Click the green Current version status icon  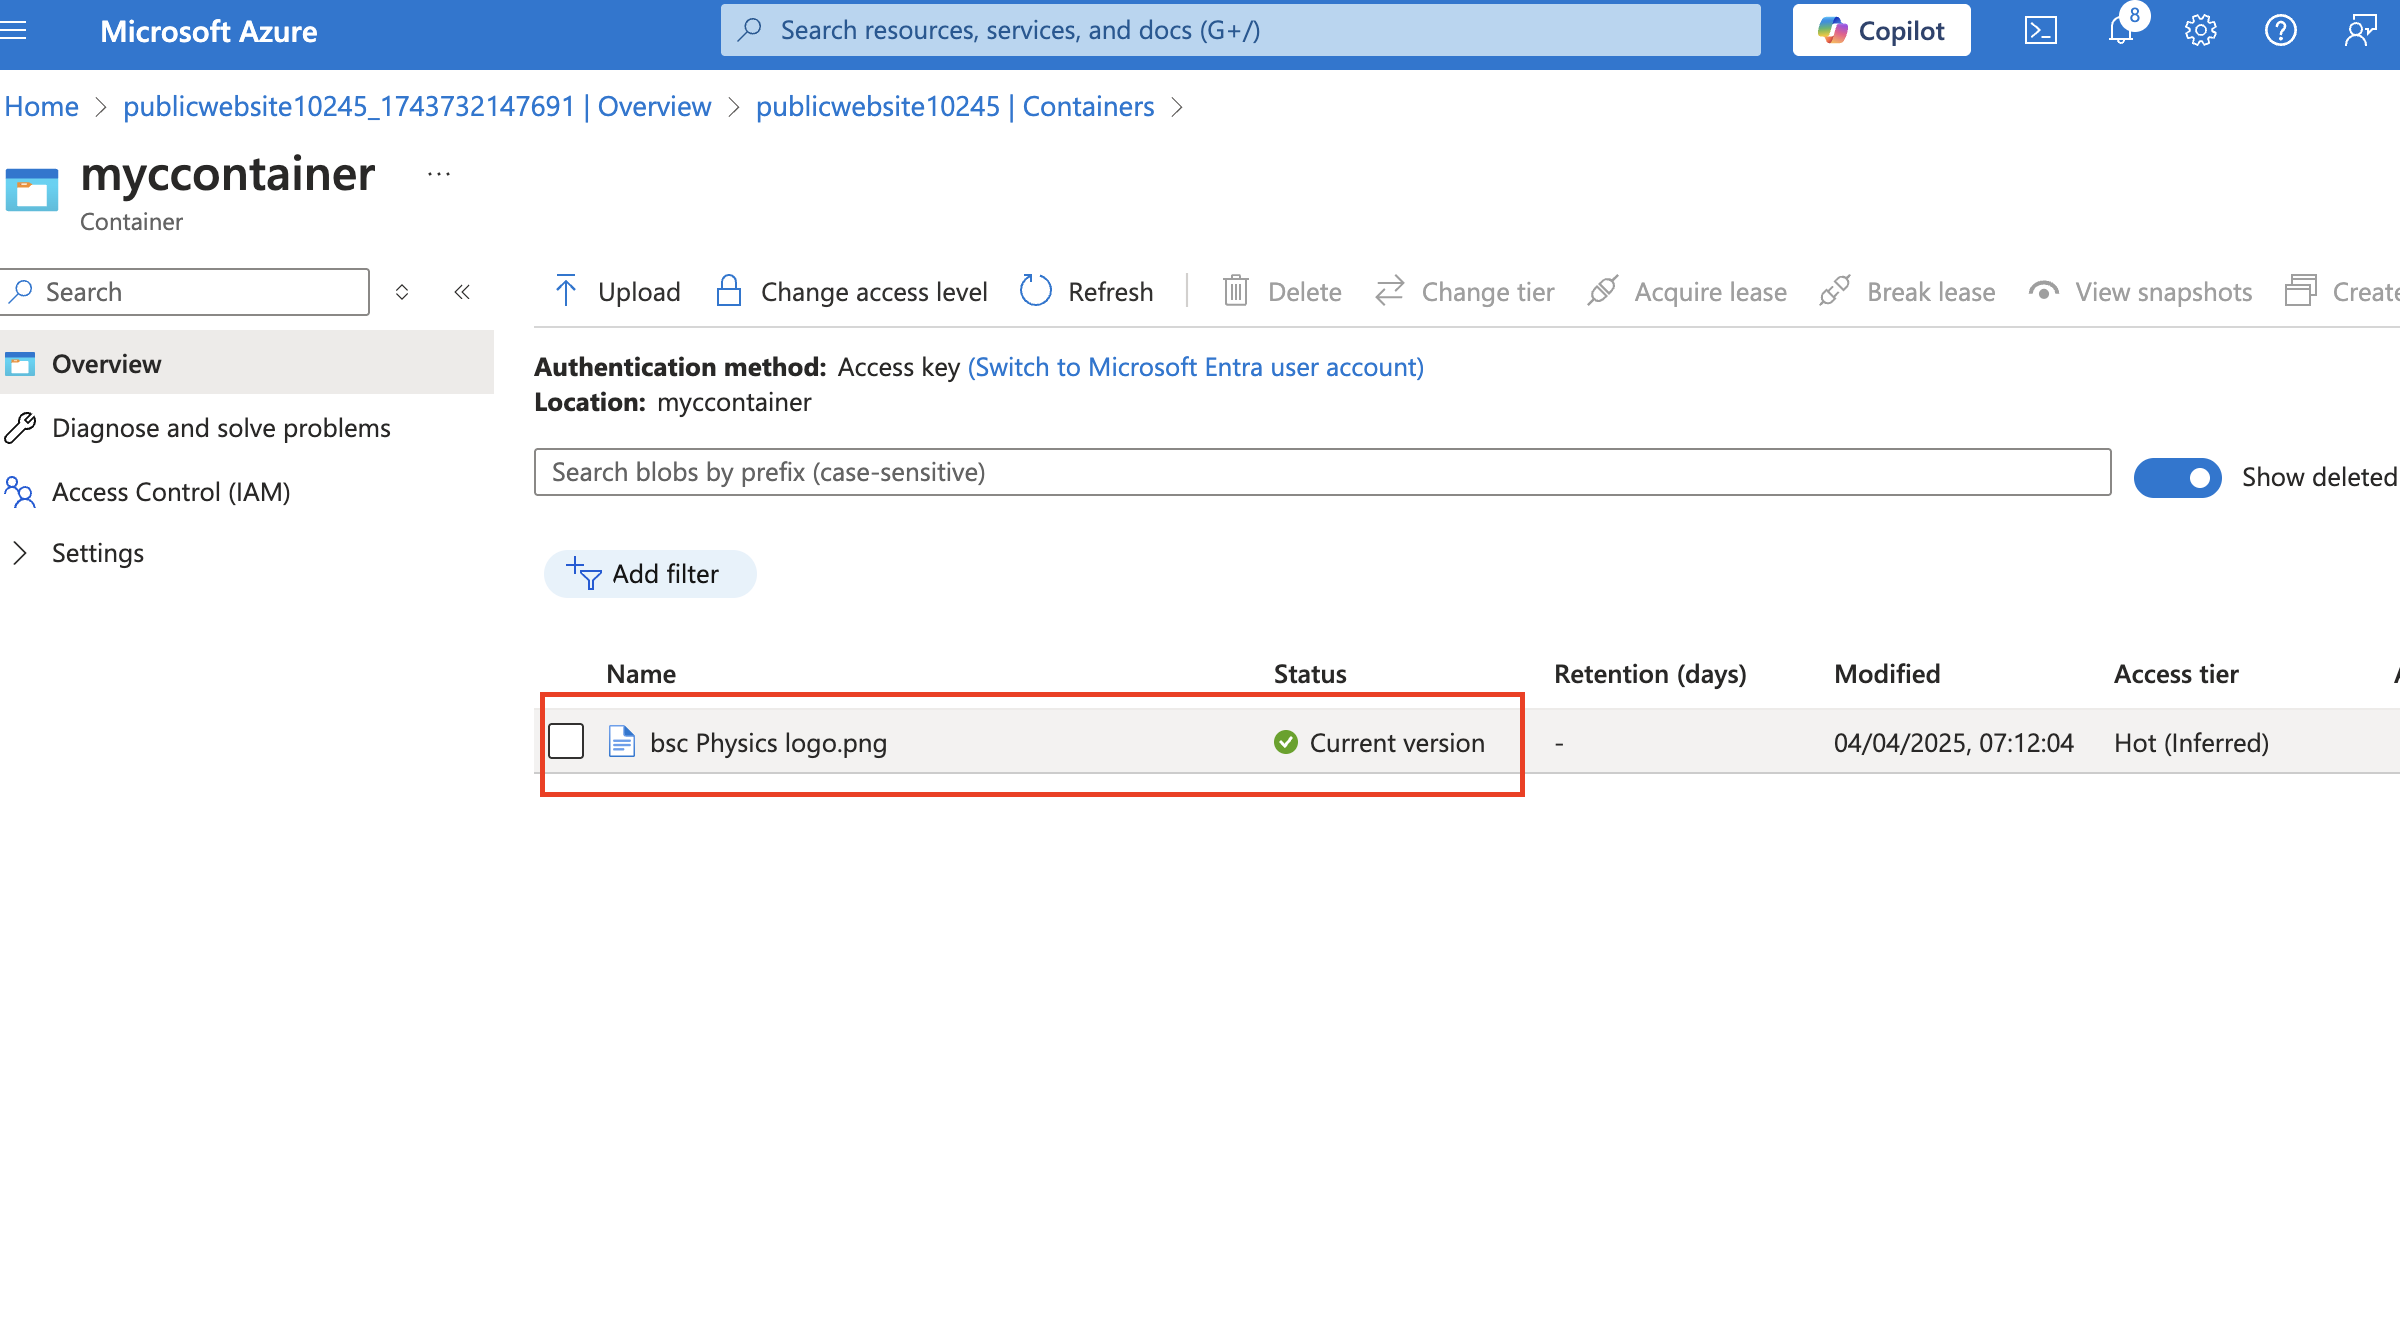pyautogui.click(x=1286, y=742)
